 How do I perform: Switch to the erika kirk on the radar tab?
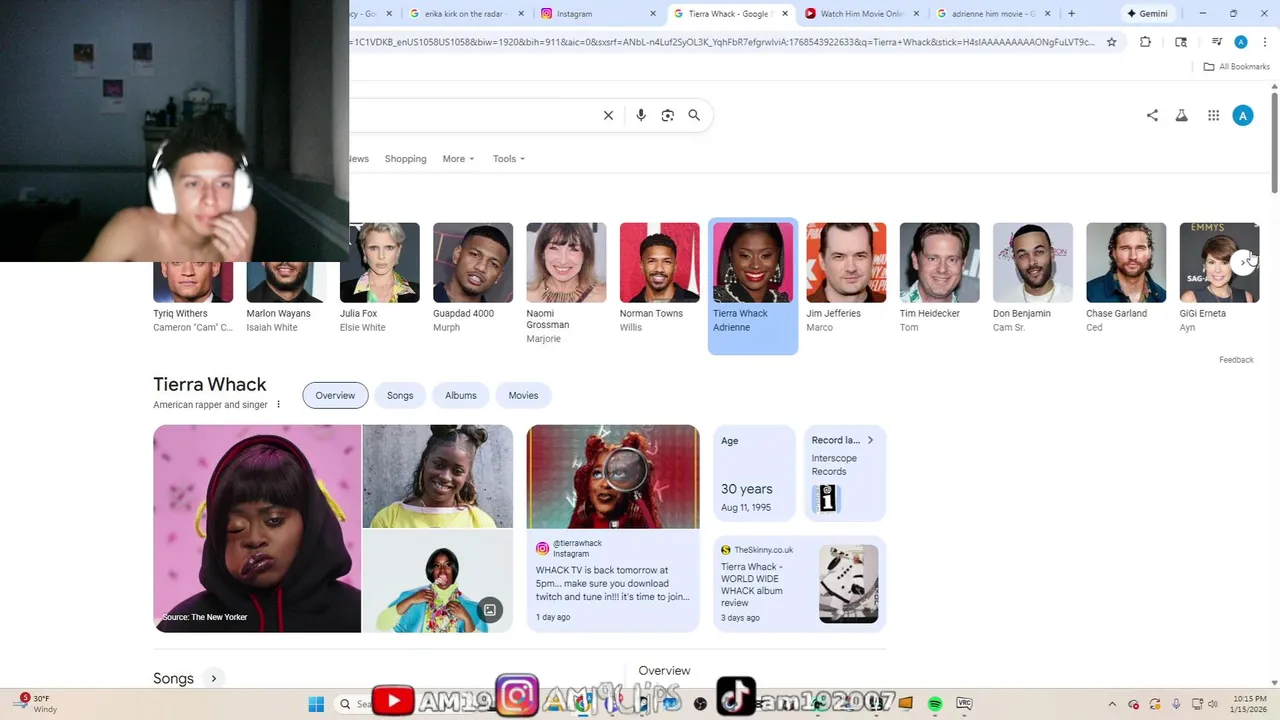pos(468,14)
